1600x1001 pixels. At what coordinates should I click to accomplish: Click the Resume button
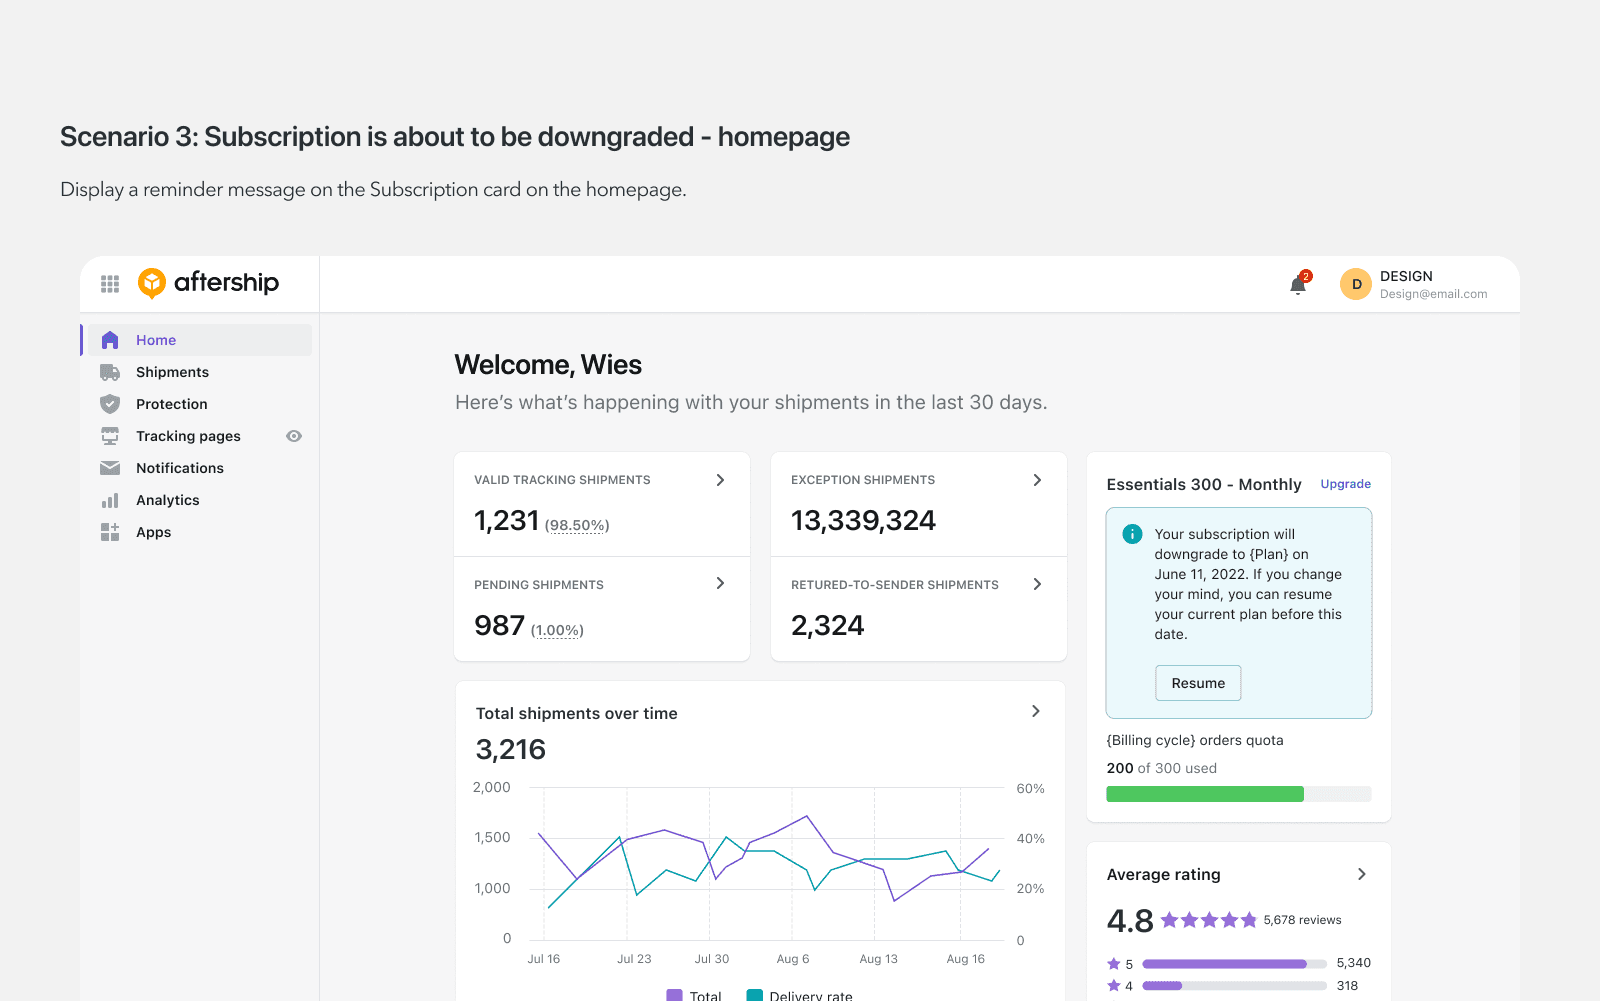pyautogui.click(x=1198, y=683)
